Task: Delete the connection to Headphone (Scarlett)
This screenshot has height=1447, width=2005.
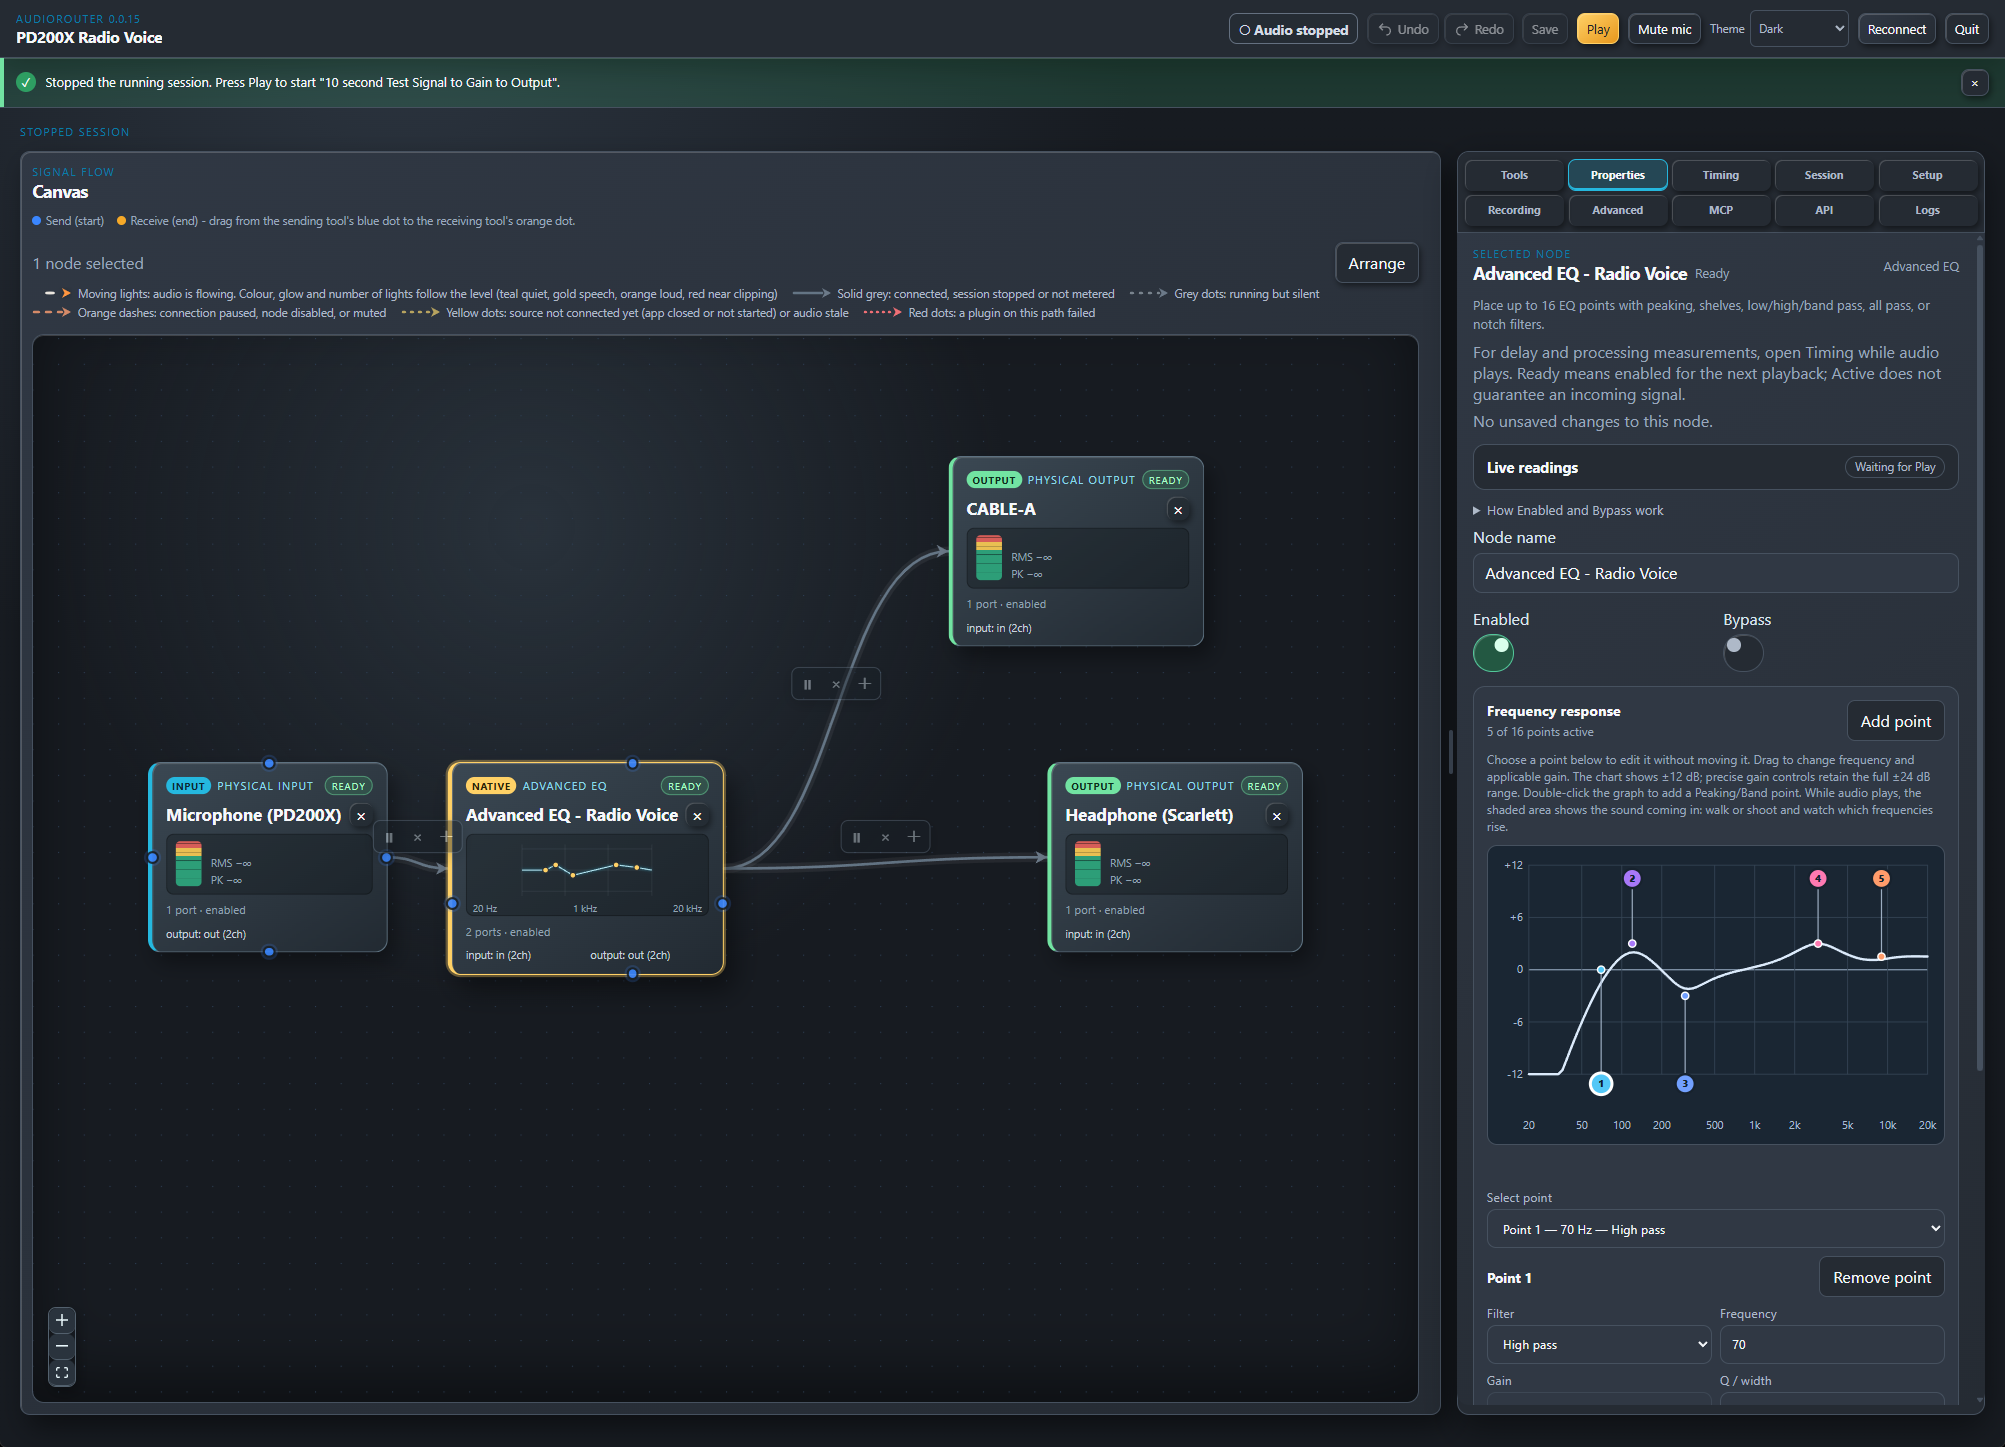Action: click(x=885, y=837)
